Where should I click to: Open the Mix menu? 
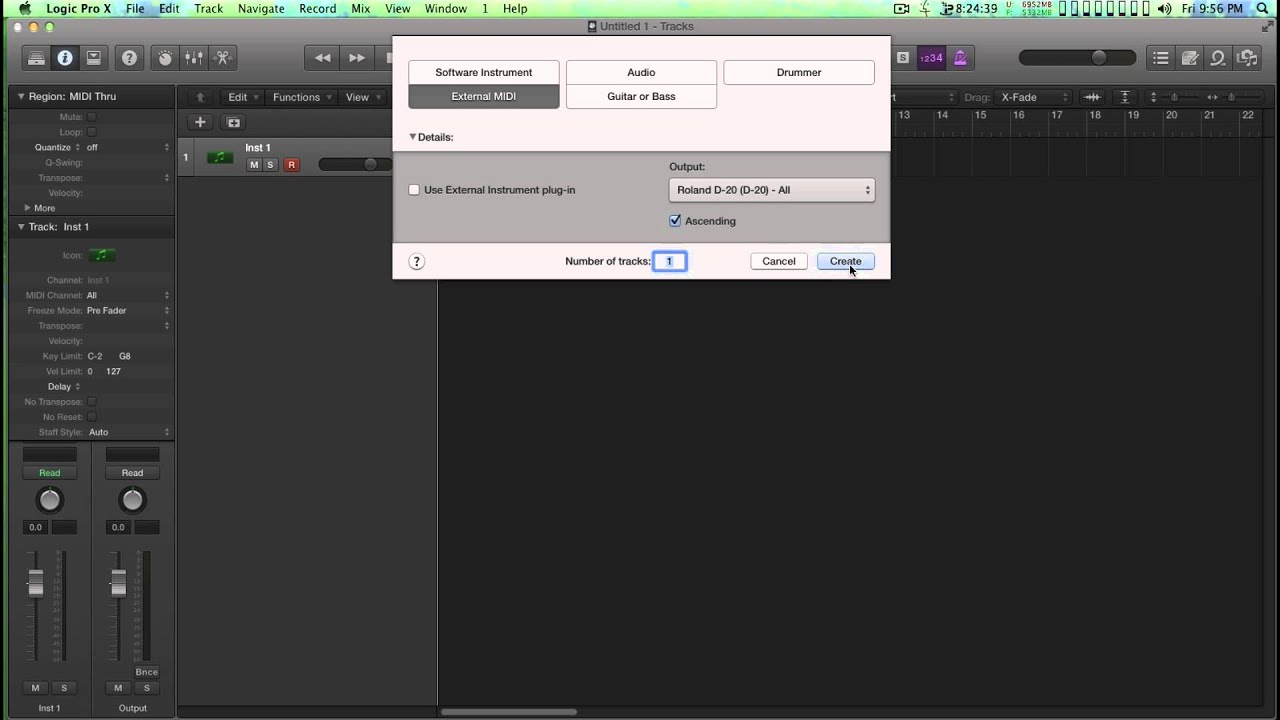coord(361,8)
